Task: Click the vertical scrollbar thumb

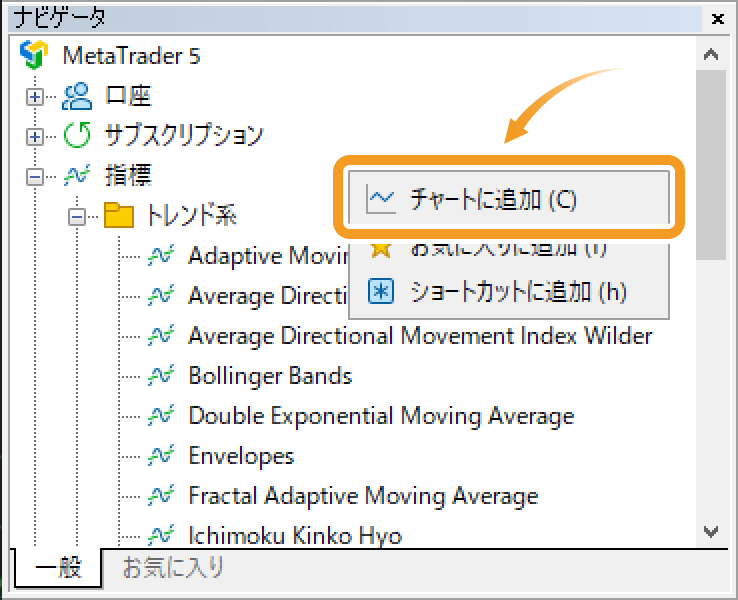Action: pyautogui.click(x=711, y=165)
